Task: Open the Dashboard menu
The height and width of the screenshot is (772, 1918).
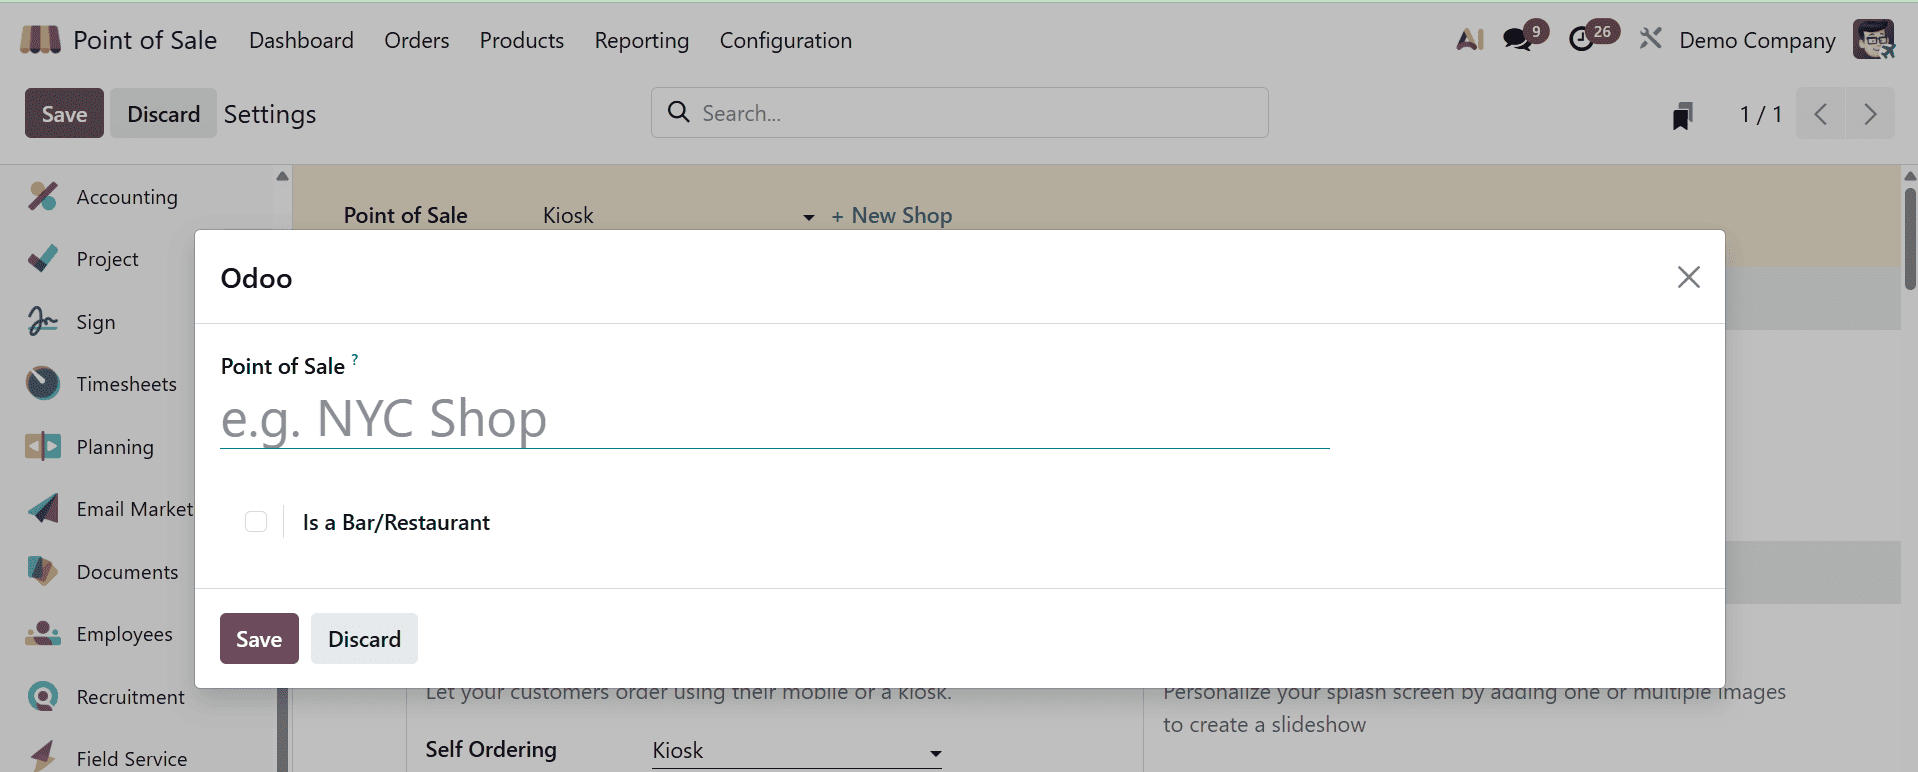Action: coord(301,40)
